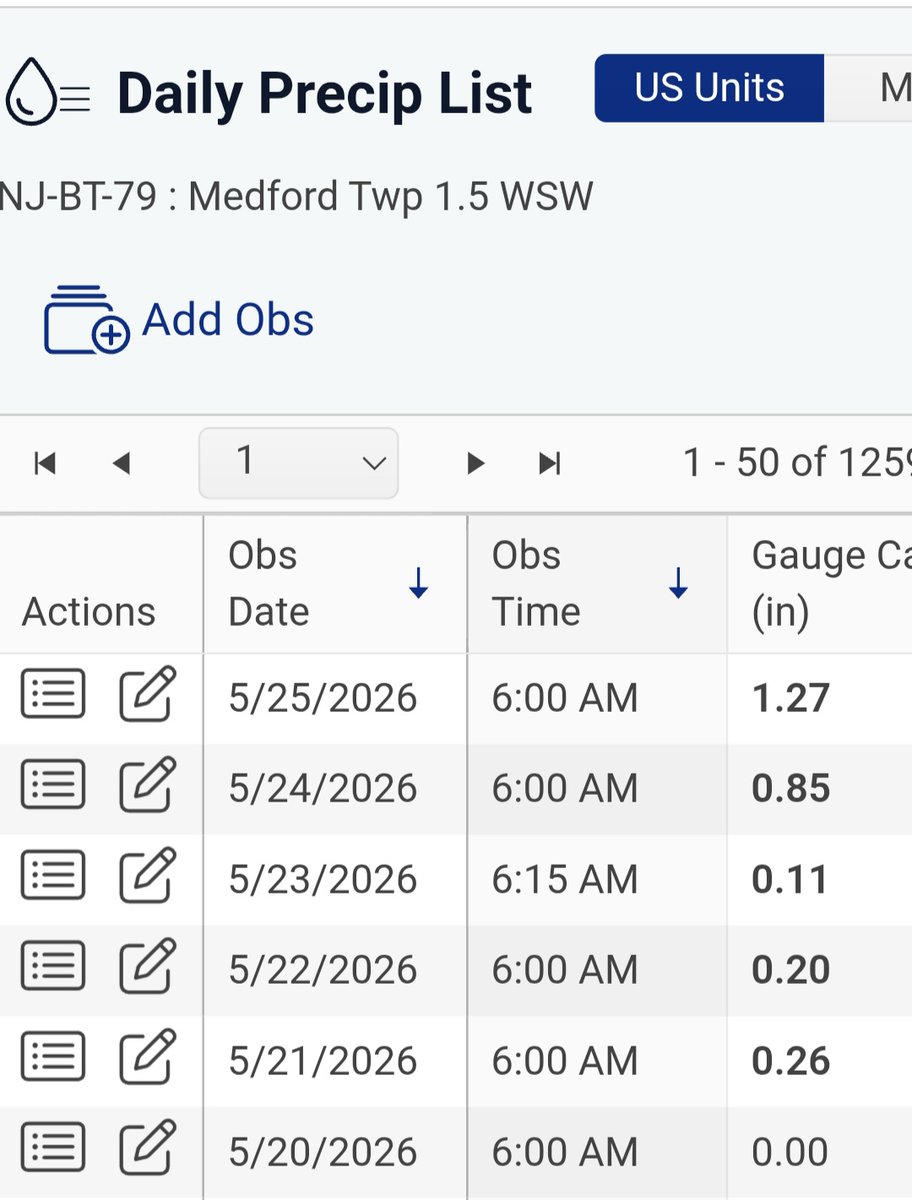Edit the 5/25/2026 observation
912x1200 pixels.
148,693
